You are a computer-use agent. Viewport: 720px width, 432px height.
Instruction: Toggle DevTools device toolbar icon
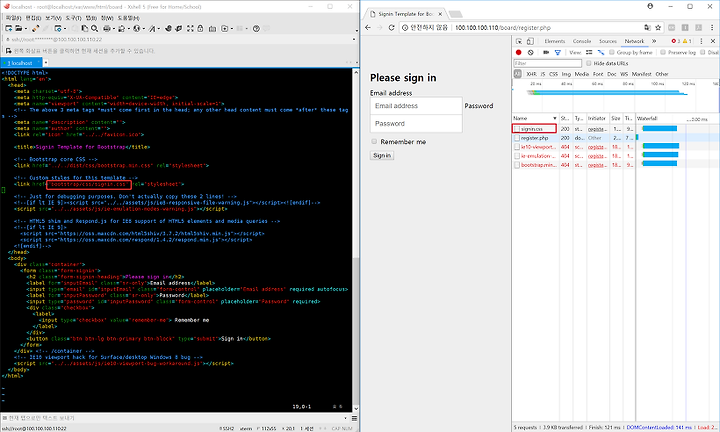tap(530, 41)
